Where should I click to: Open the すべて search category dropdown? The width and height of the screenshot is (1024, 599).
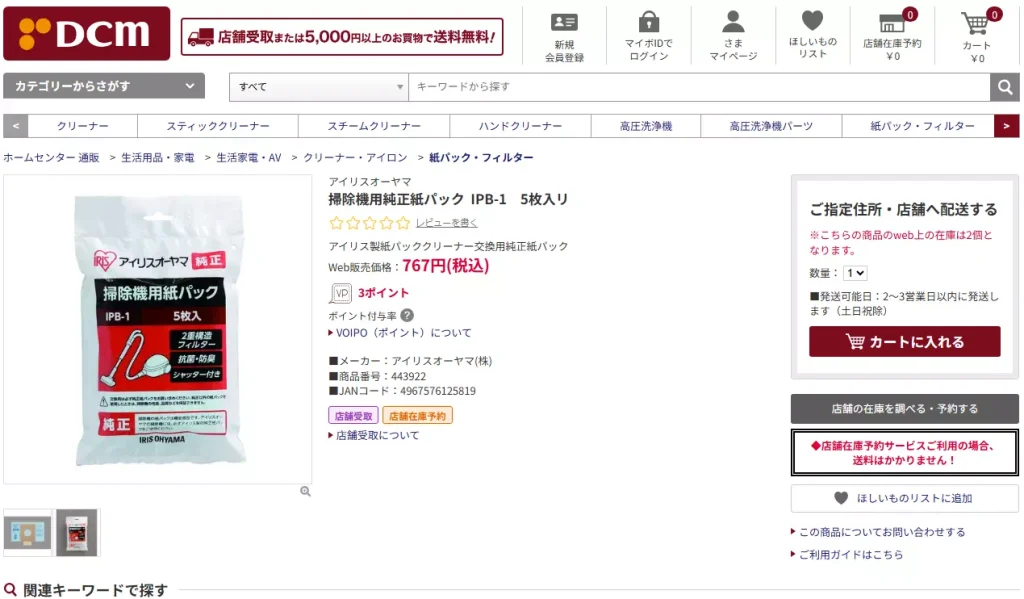(x=318, y=87)
